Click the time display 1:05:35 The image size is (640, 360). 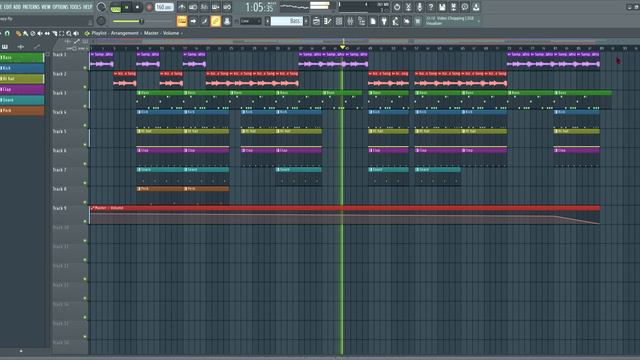[x=259, y=7]
